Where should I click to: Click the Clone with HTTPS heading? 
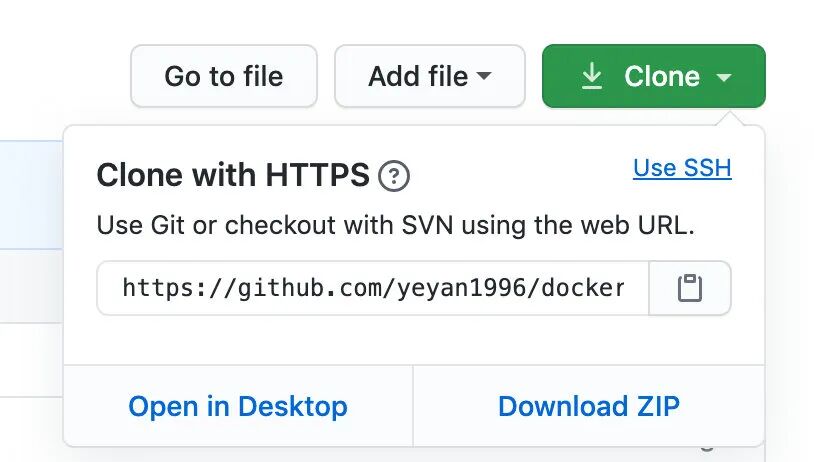coord(233,176)
